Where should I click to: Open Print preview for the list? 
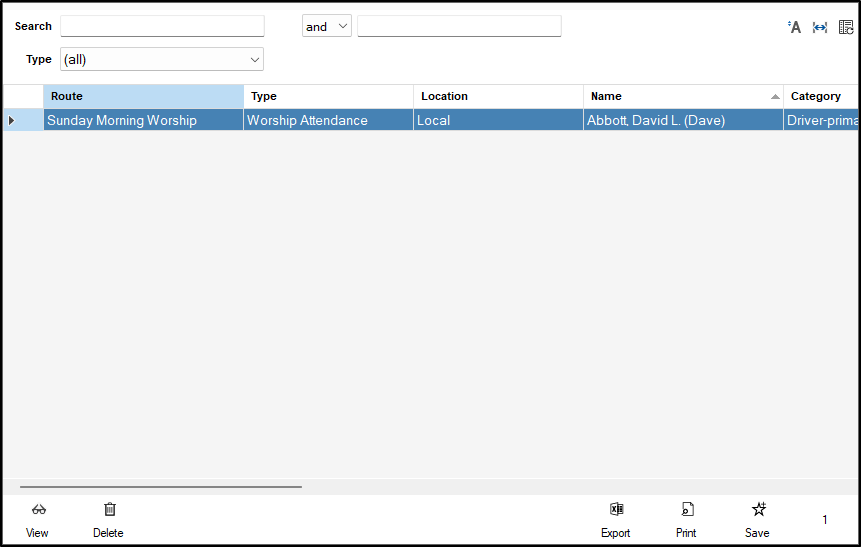tap(686, 510)
